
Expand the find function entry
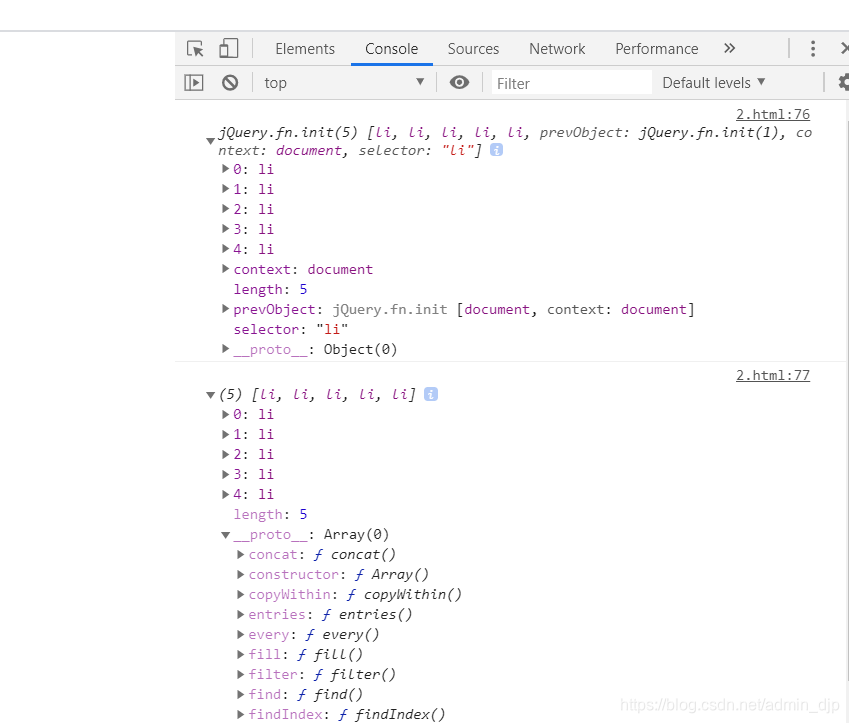240,694
